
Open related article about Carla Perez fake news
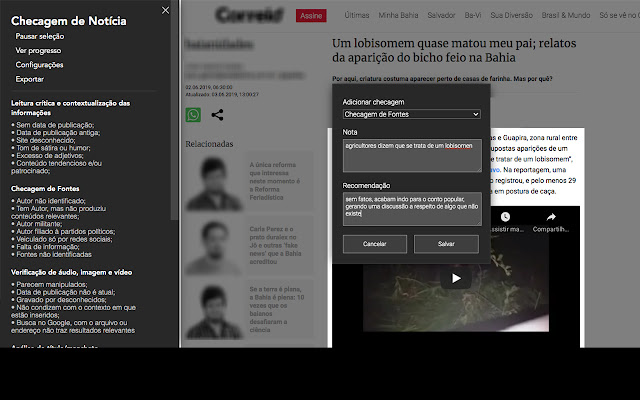276,245
